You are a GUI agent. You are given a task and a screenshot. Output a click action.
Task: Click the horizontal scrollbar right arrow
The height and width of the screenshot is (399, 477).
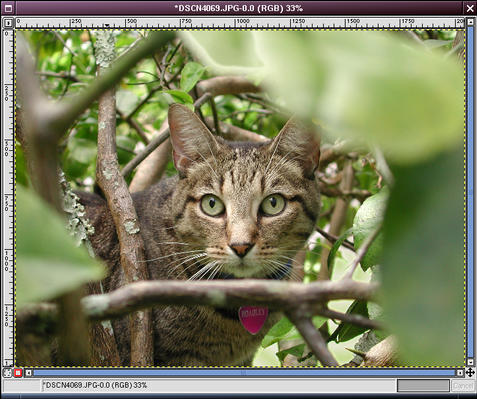pyautogui.click(x=460, y=373)
